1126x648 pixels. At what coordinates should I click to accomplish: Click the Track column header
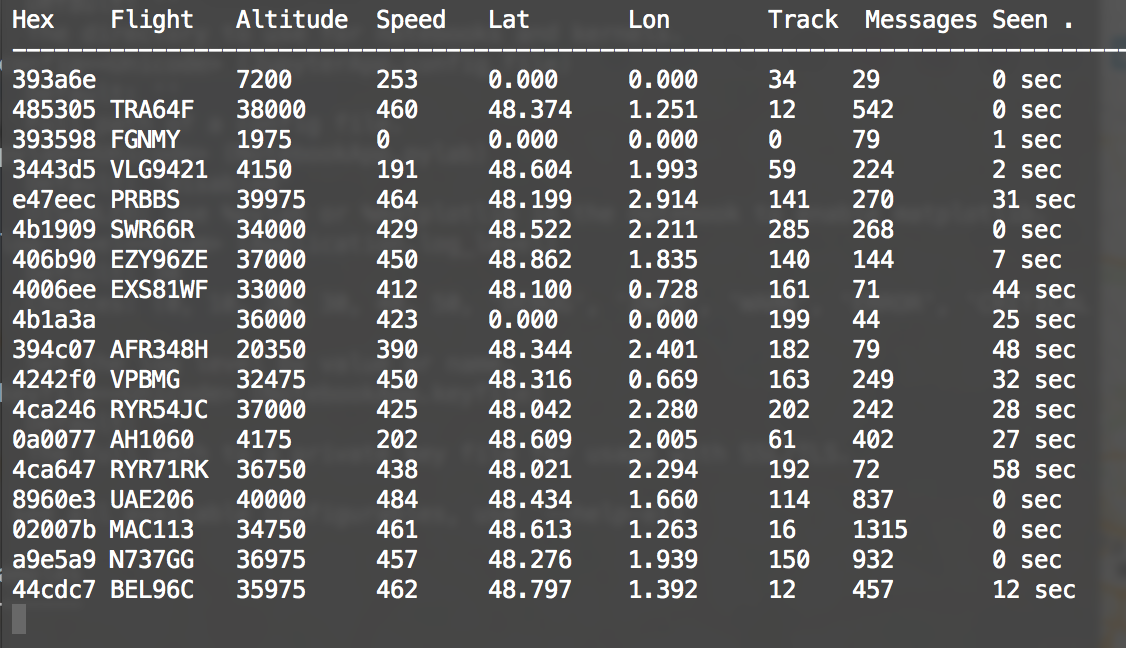point(803,20)
